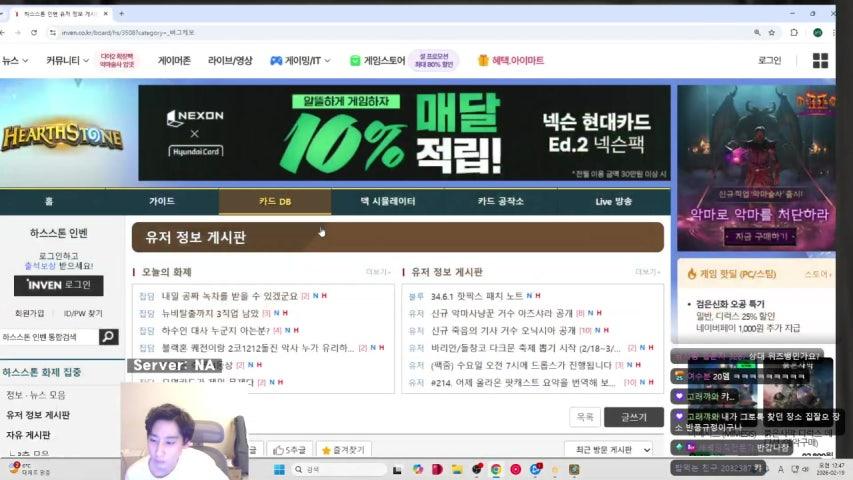Open post 하수인 대사 누군지 아는분?
This screenshot has height=480, width=853.
point(215,330)
